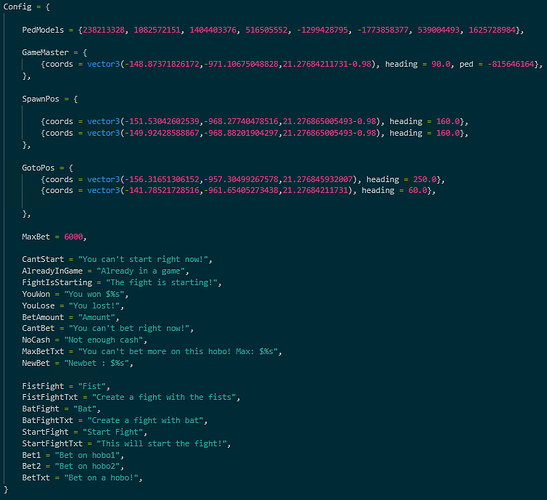This screenshot has height=500, width=547.
Task: Click the MaxBet value 6000
Action: 73,237
